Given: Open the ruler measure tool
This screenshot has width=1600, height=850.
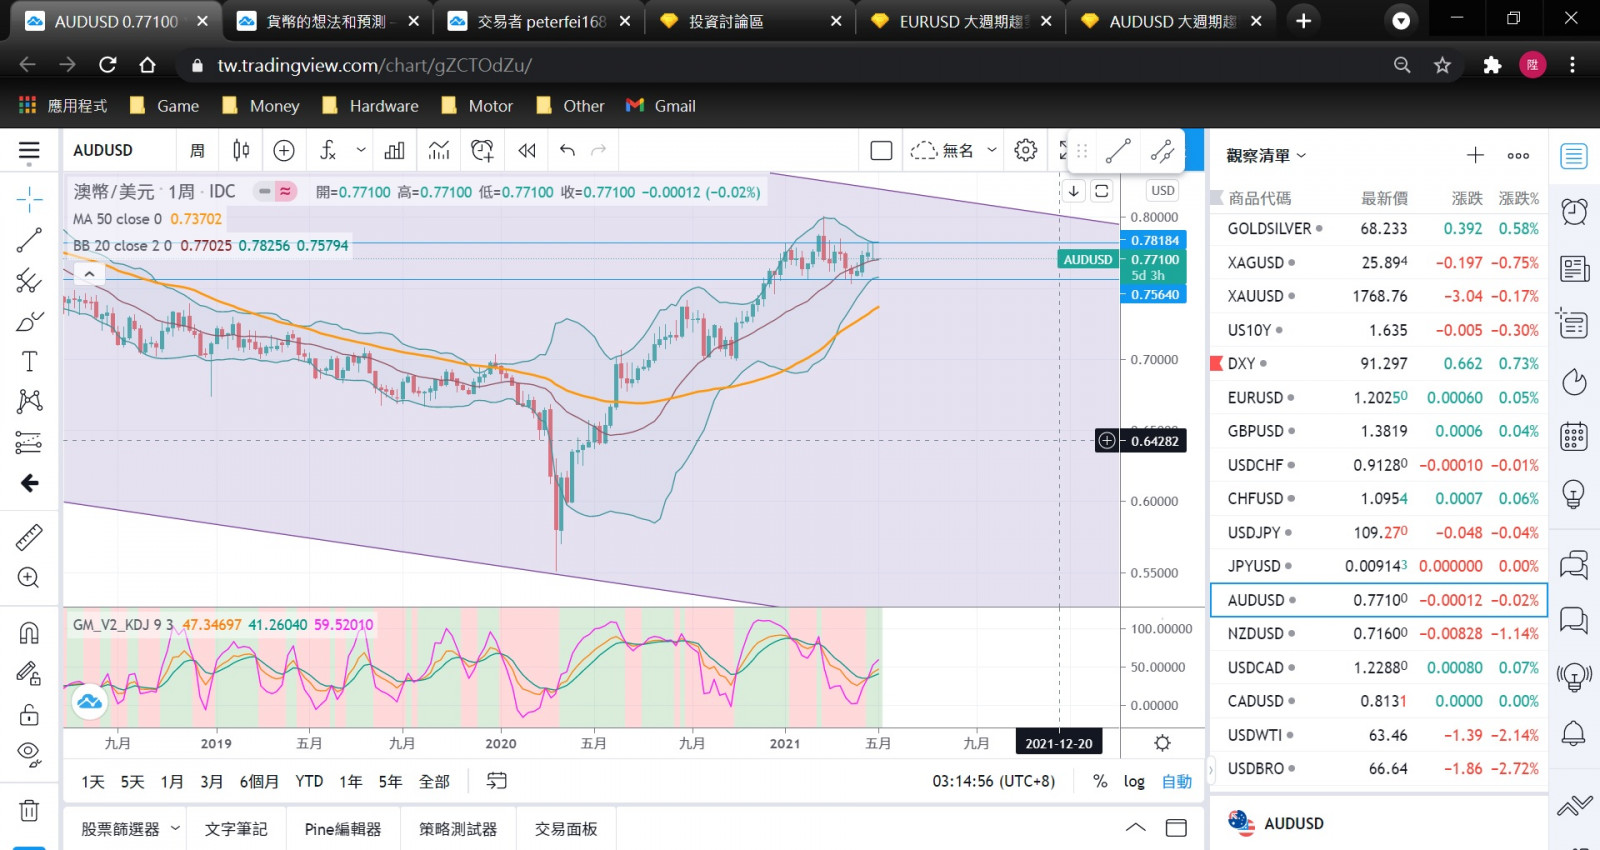Looking at the screenshot, I should click(x=29, y=537).
